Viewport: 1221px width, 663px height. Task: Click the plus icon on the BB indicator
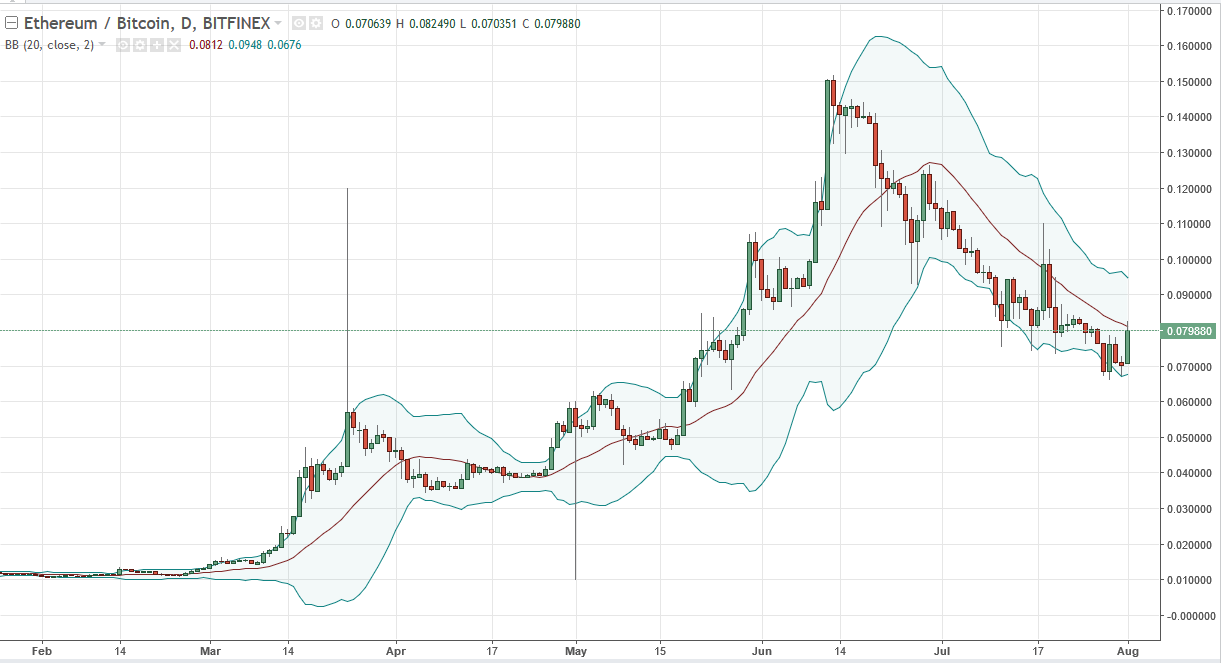(x=157, y=45)
